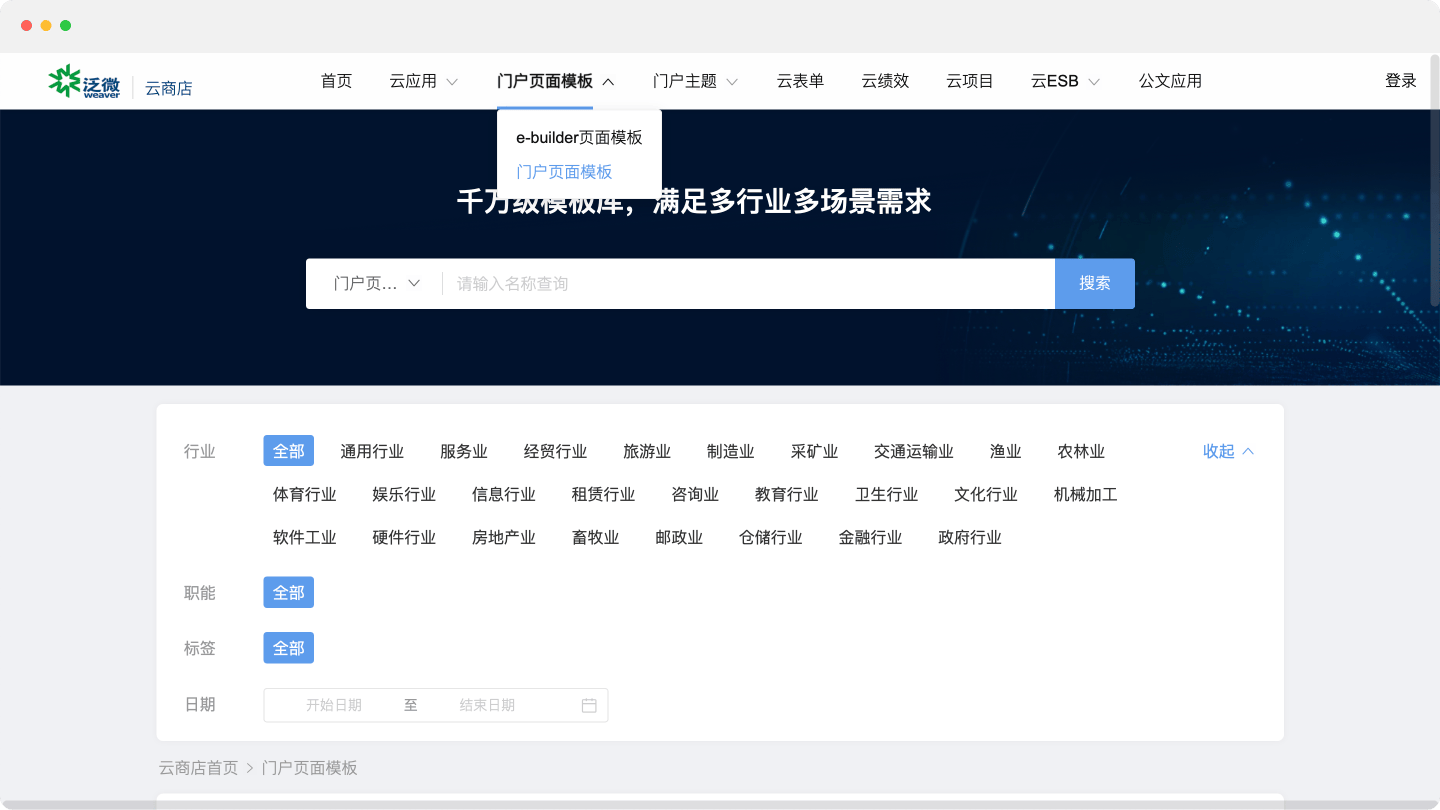Select 全部 in the 标签 filter
The width and height of the screenshot is (1440, 810).
pos(289,648)
